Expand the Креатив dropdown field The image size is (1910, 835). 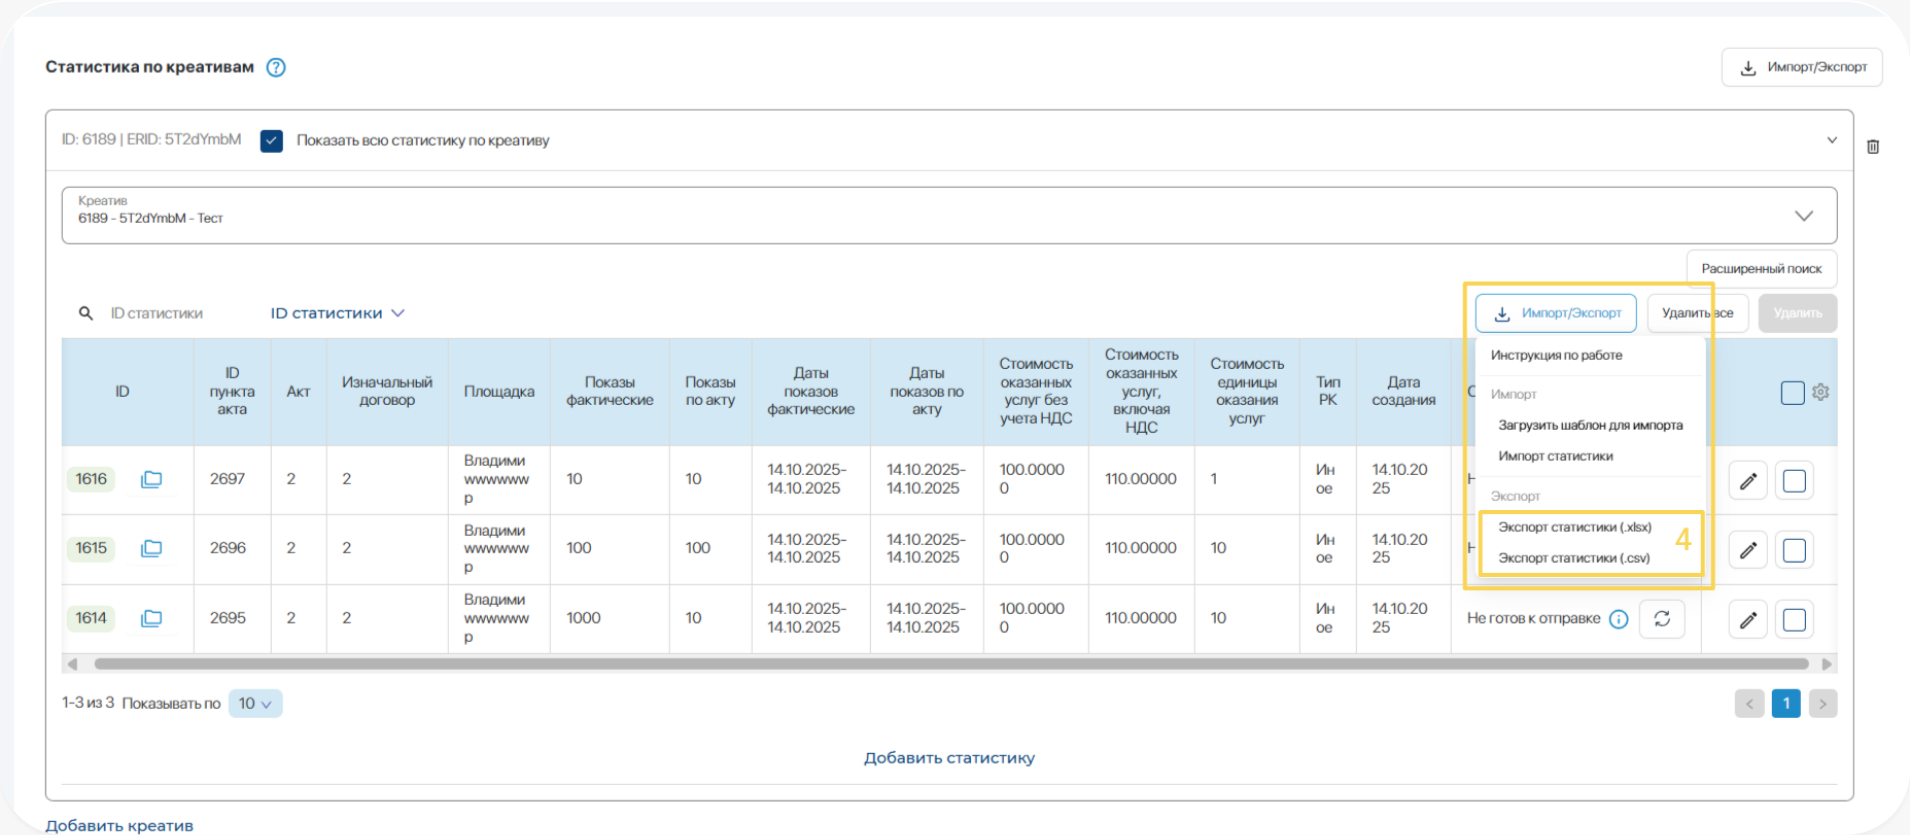pyautogui.click(x=1803, y=216)
